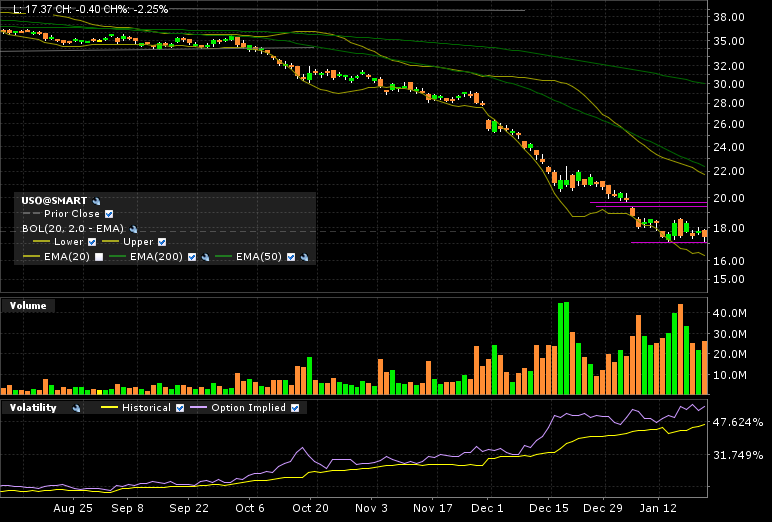772x522 pixels.
Task: Click the BOL(20, 2.0 - EMA) study label
Action: click(72, 229)
